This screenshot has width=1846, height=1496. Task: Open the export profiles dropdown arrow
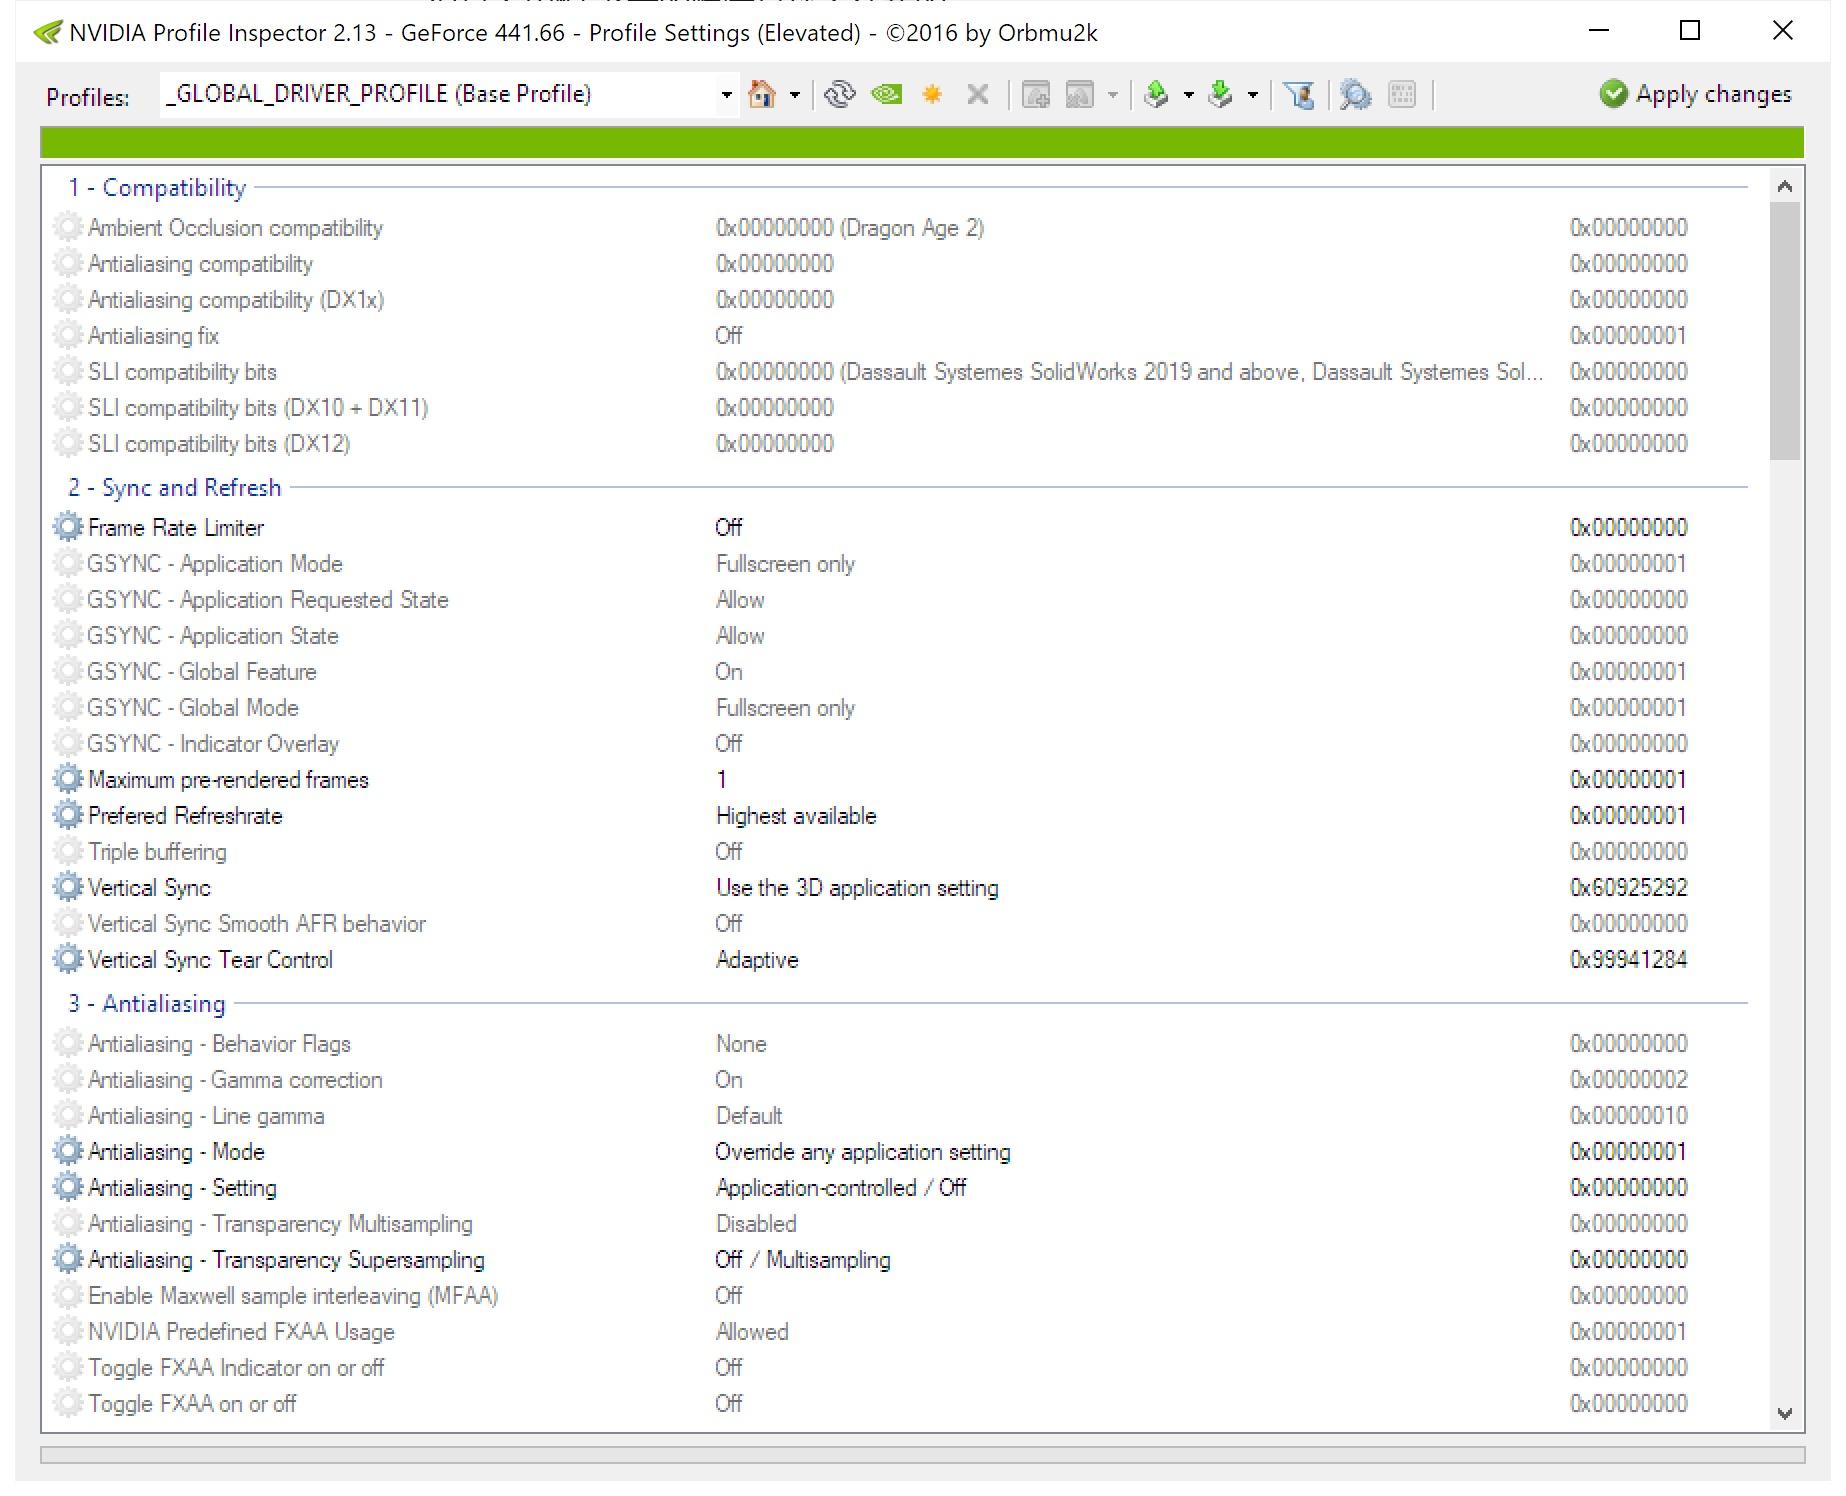tap(1188, 96)
